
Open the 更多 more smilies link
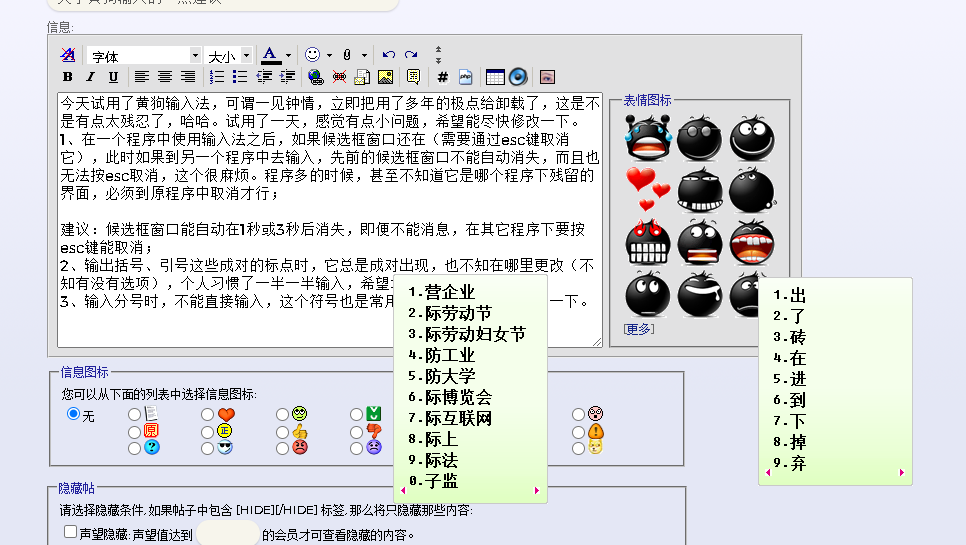point(638,329)
